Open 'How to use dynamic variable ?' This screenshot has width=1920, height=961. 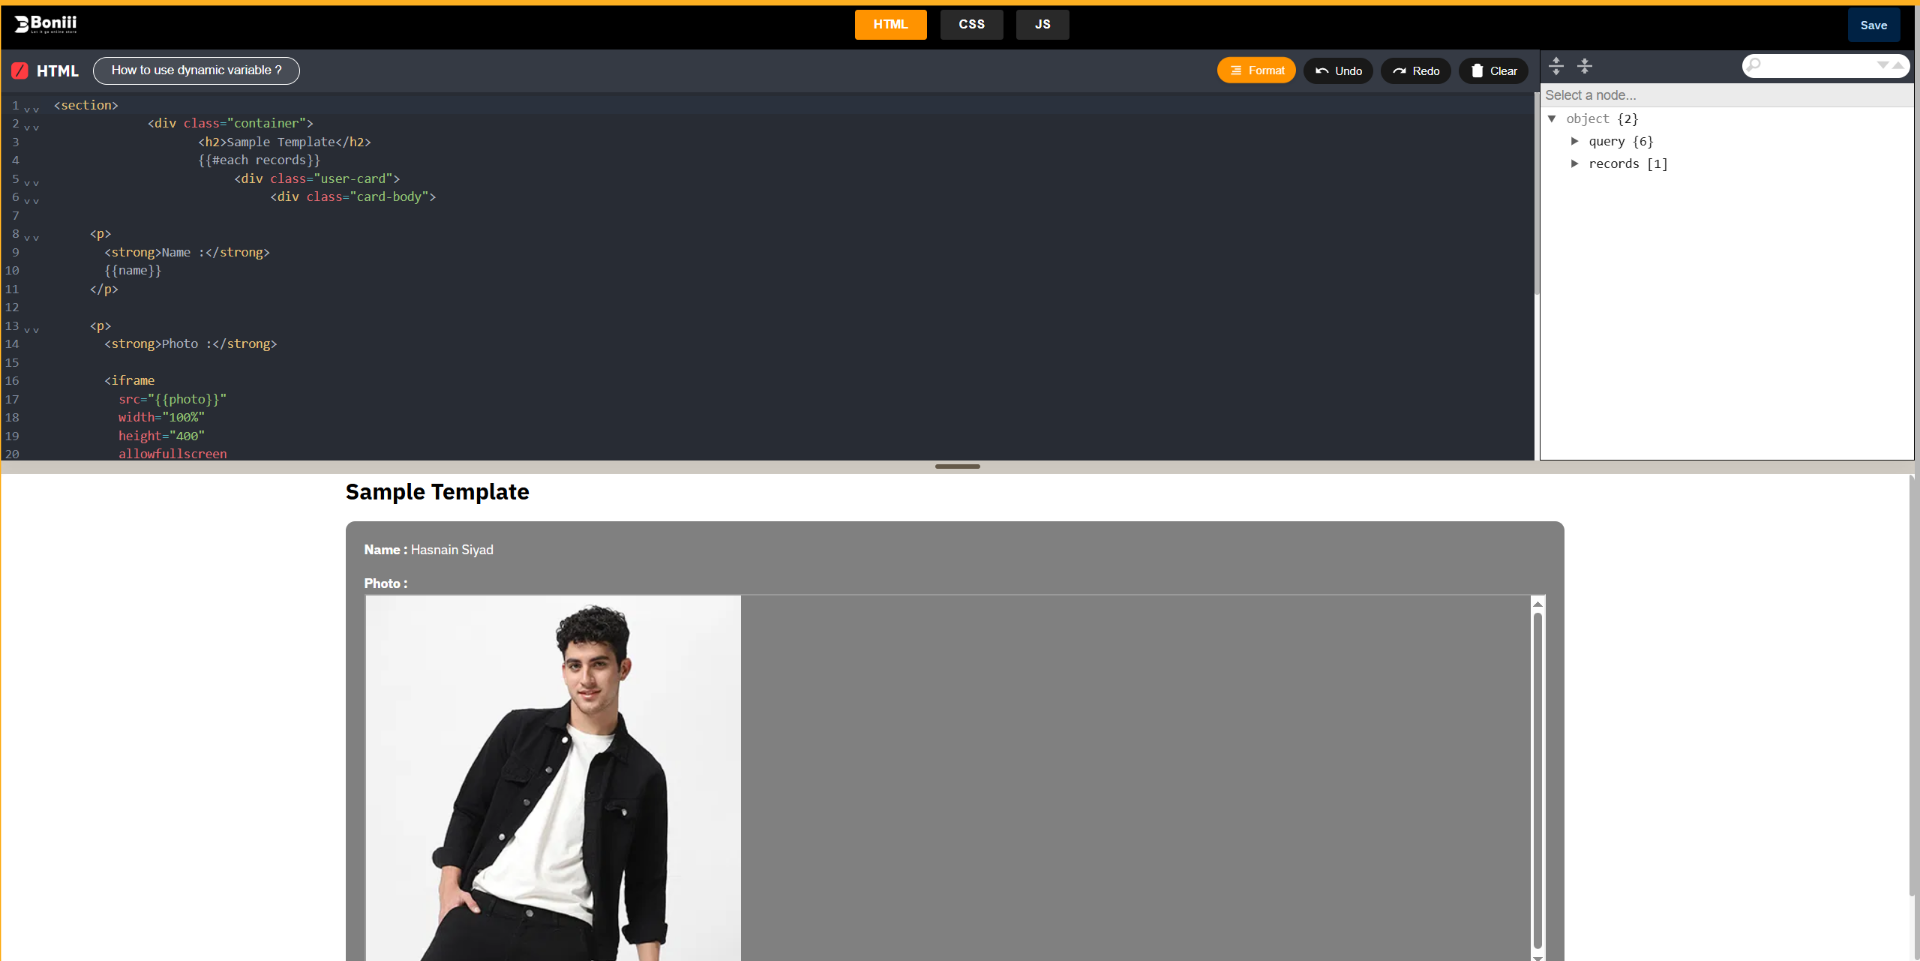[196, 70]
